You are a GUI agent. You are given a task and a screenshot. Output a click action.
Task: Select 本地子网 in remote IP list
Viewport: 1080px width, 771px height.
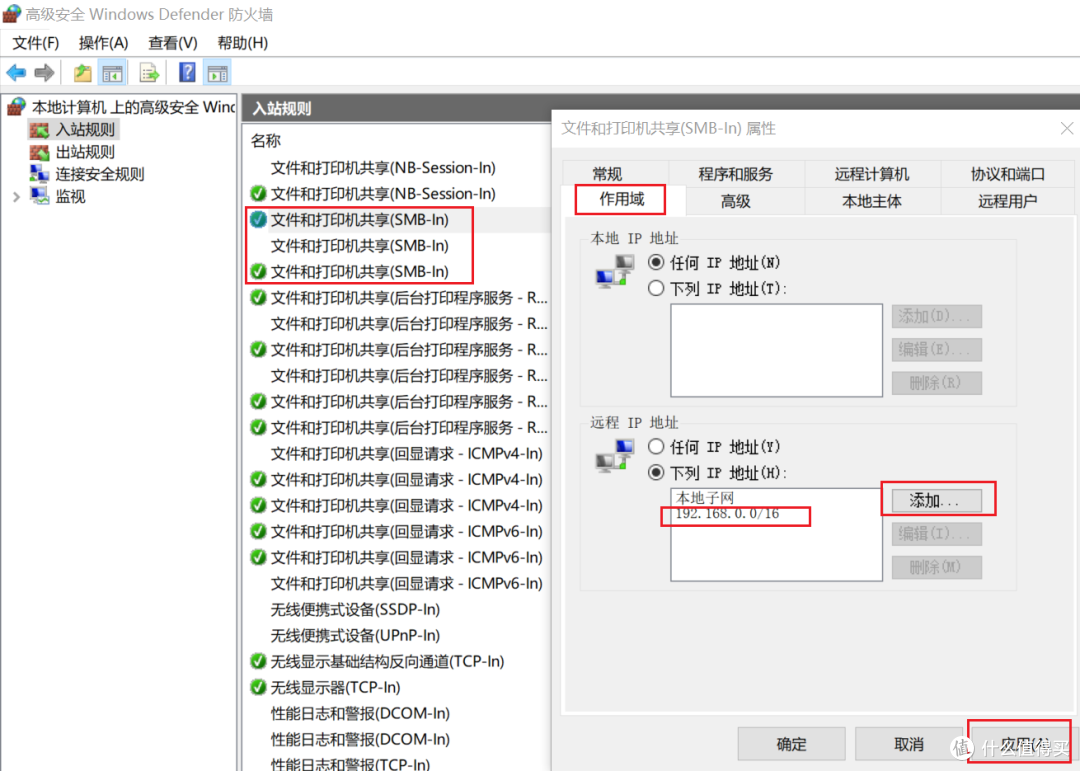[x=705, y=497]
